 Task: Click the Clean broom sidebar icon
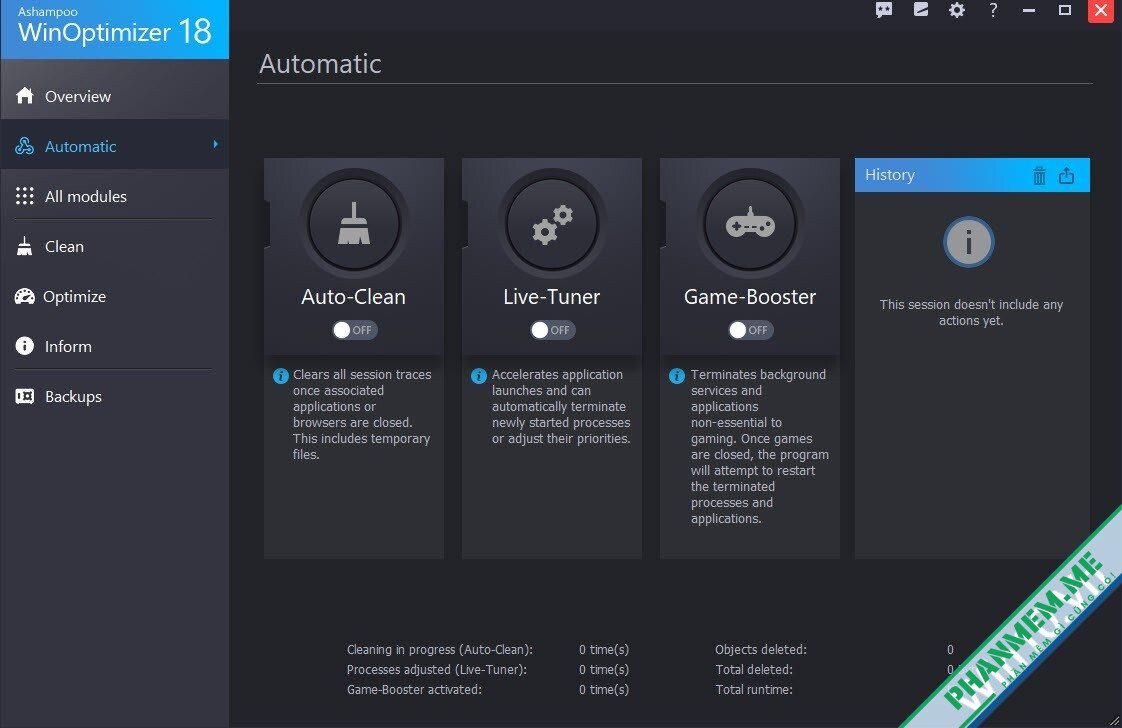(25, 246)
